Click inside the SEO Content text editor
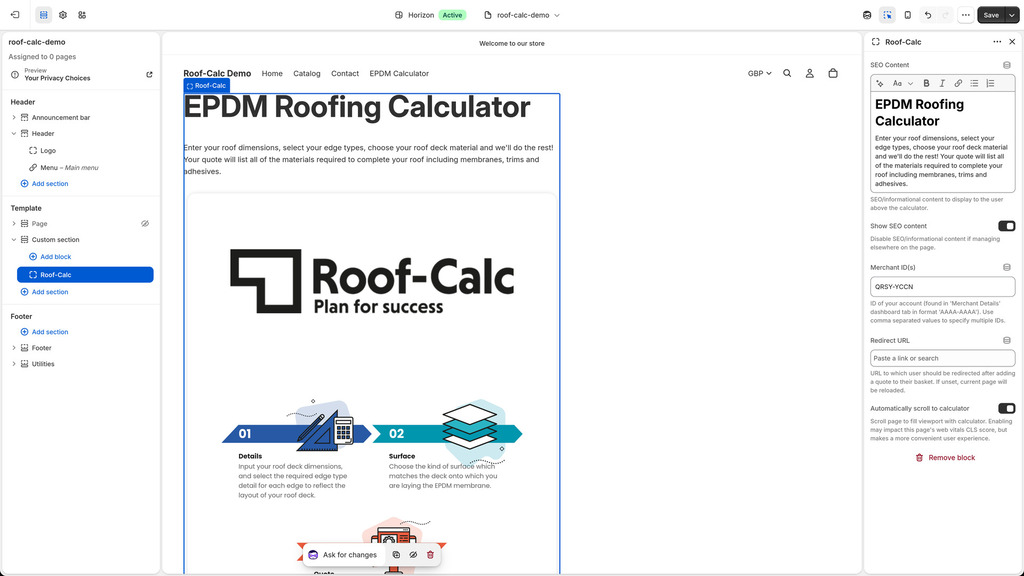 (x=942, y=141)
